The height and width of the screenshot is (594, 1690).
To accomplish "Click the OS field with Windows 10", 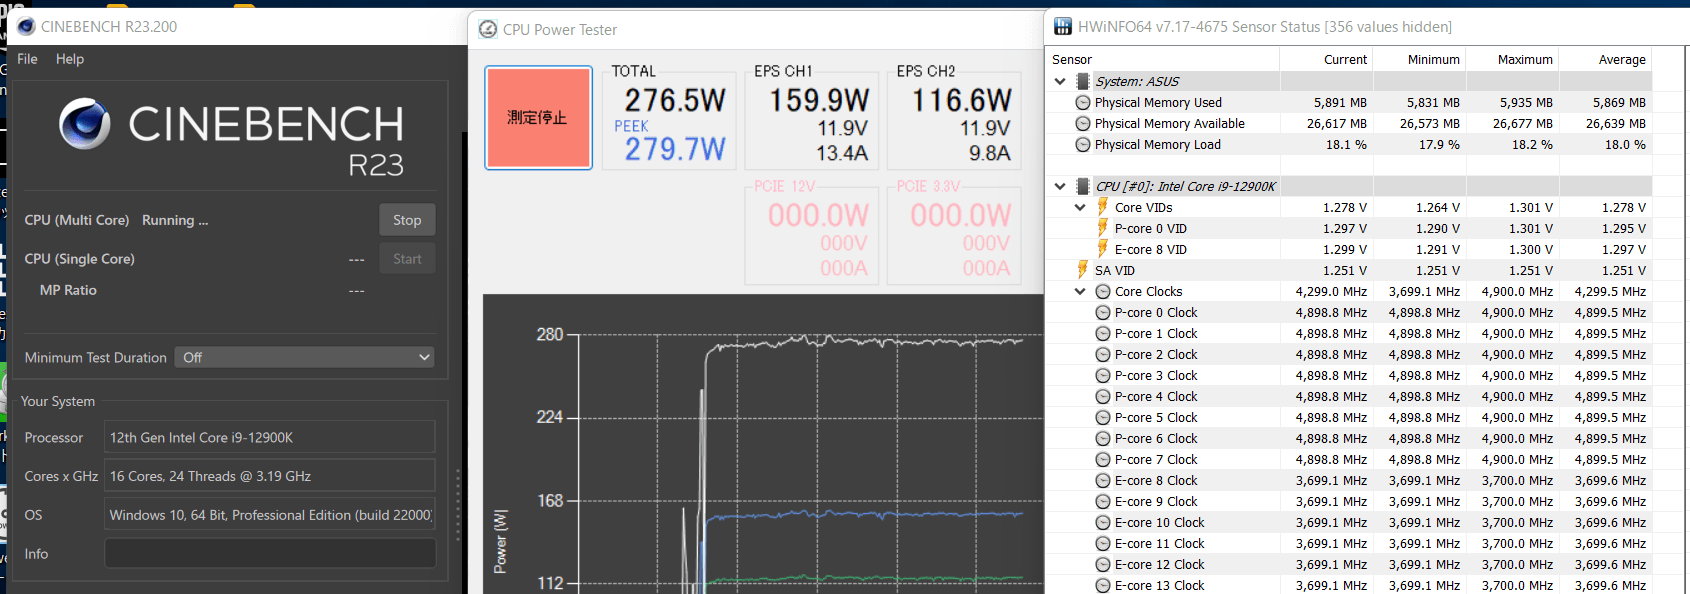I will coord(270,515).
